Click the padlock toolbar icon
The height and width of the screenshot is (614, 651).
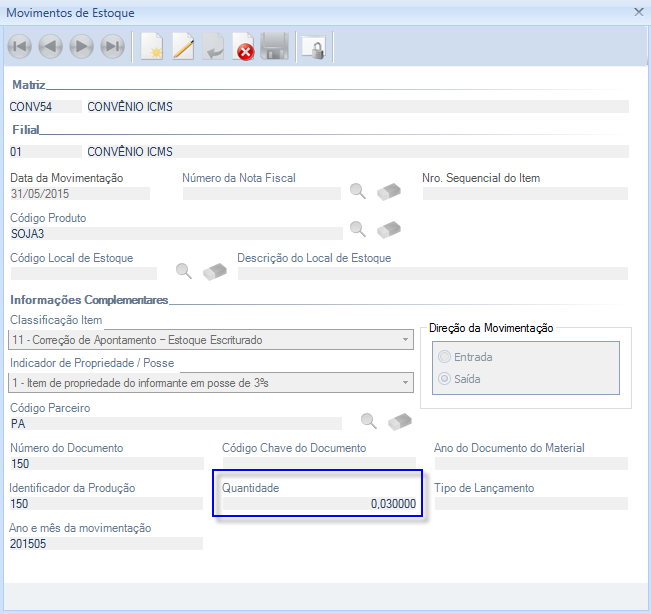click(314, 47)
